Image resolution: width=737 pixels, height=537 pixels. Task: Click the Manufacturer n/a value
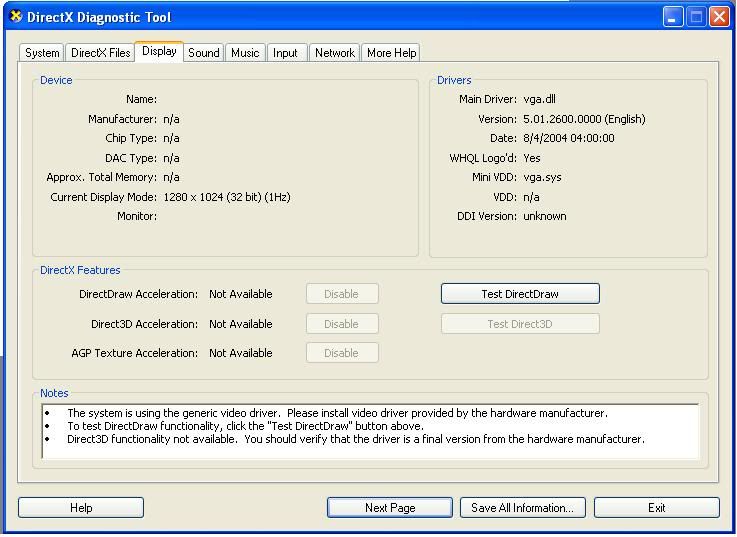(171, 119)
